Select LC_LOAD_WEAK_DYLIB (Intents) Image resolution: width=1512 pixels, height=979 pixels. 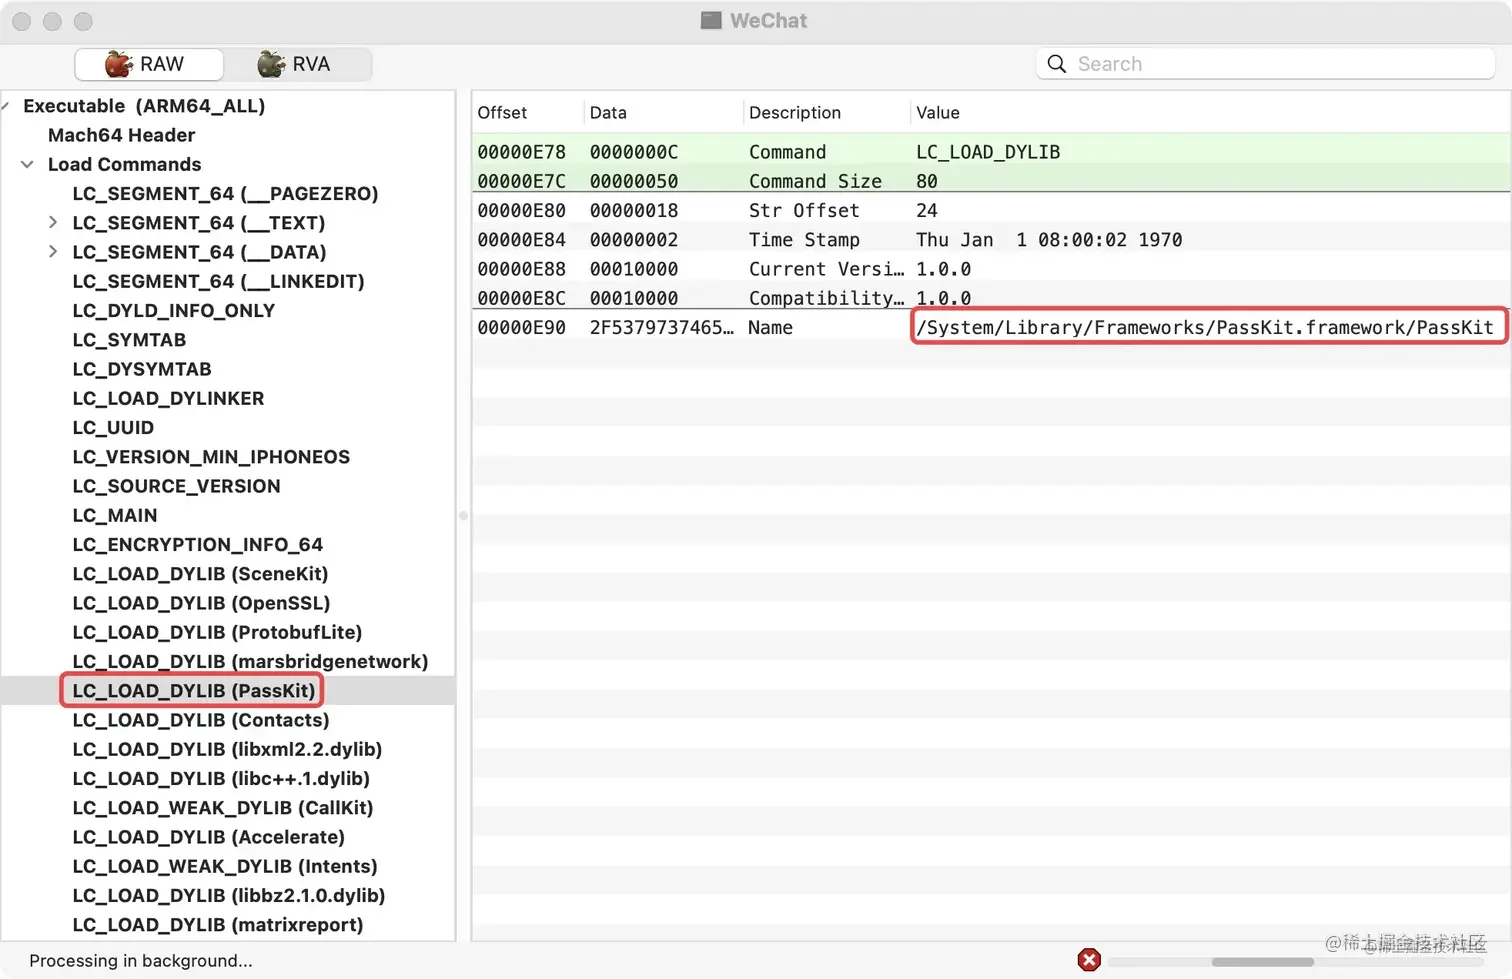click(x=224, y=866)
